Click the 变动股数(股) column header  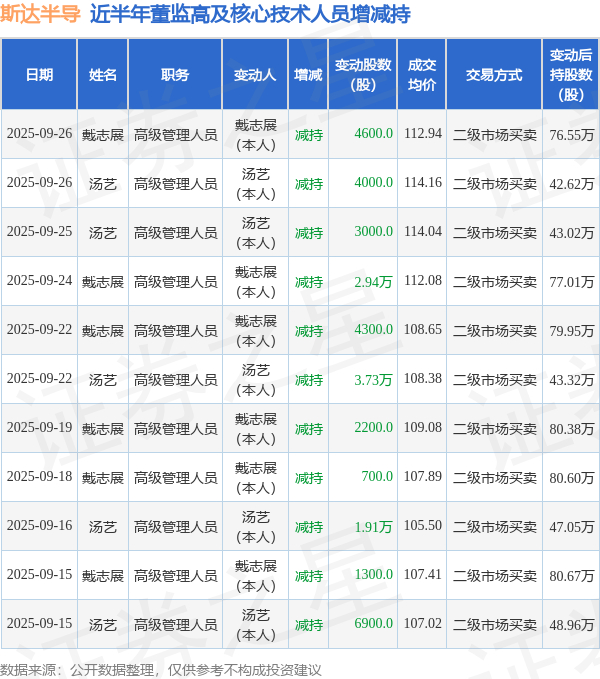[x=363, y=74]
